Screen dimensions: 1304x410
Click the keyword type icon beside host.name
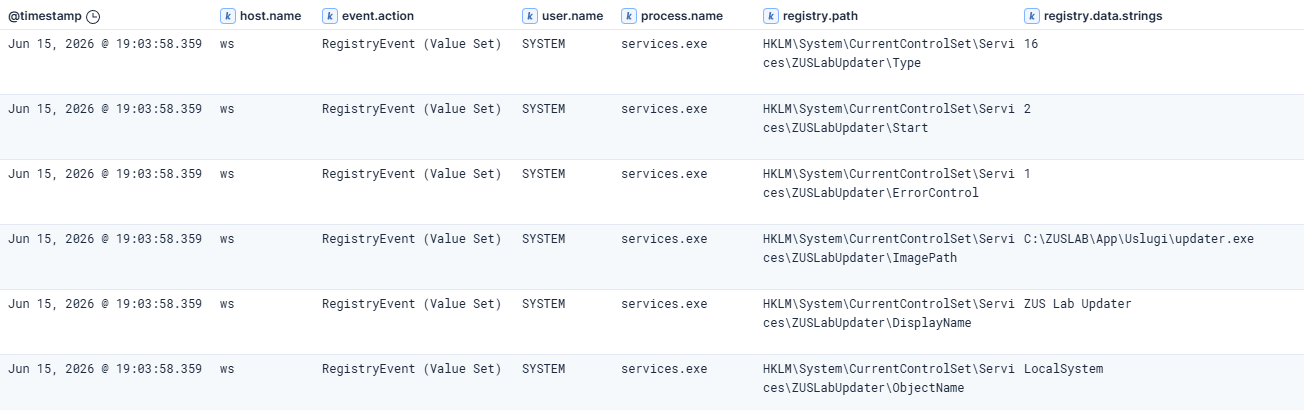coord(227,16)
